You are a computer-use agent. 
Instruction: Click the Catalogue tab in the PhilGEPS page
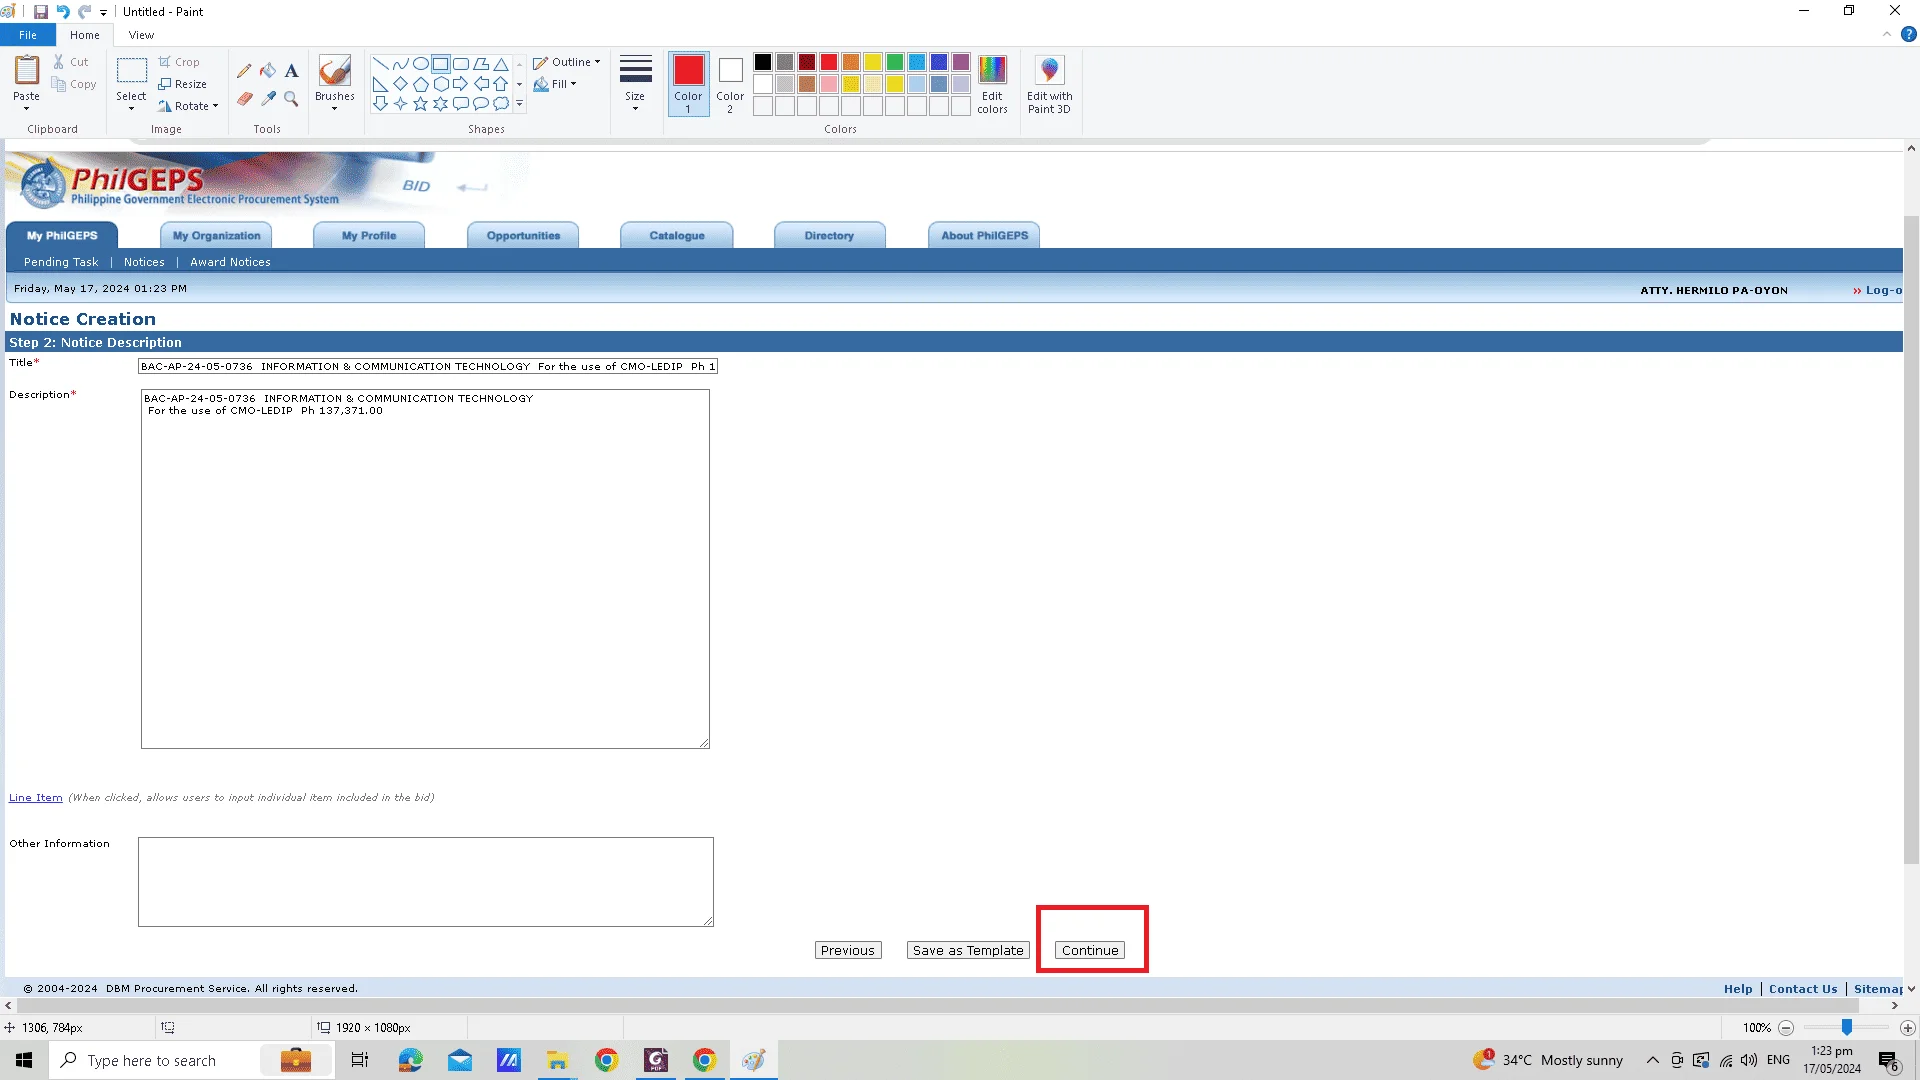coord(677,236)
